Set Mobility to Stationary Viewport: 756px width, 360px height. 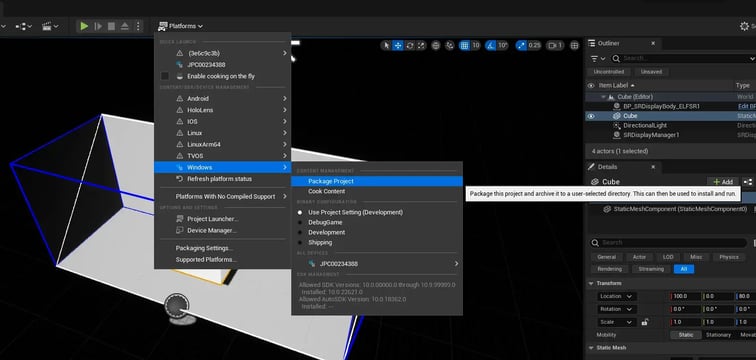(718, 334)
